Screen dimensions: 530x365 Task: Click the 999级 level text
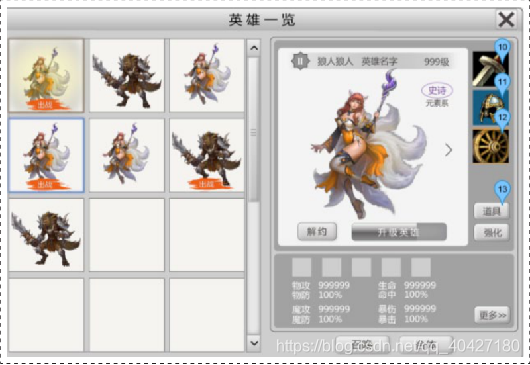[437, 62]
